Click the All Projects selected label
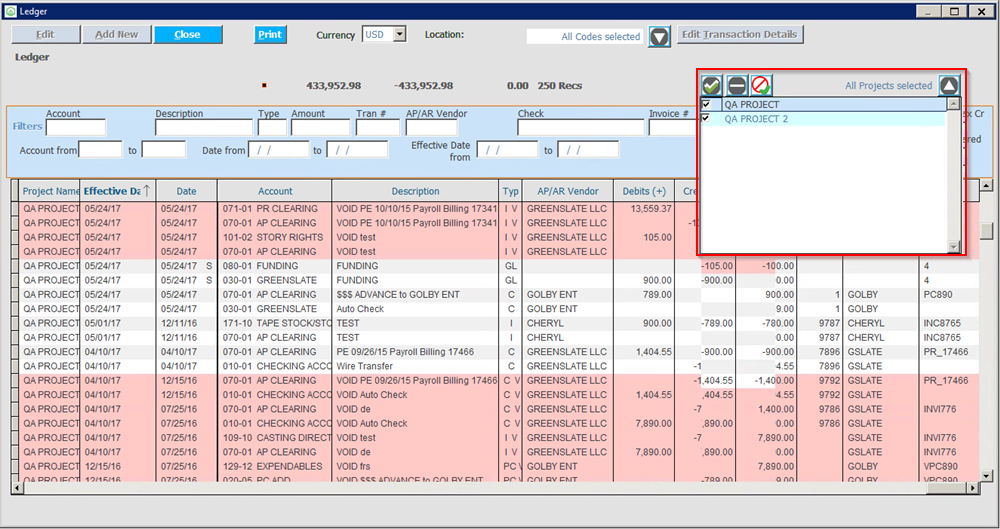The height and width of the screenshot is (529, 1000). 888,86
